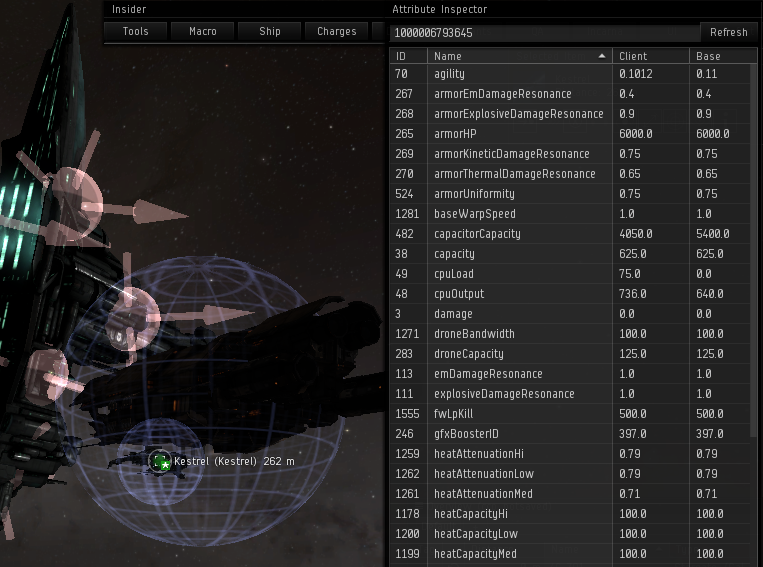Sort by the Client column header
The width and height of the screenshot is (763, 567).
click(651, 56)
